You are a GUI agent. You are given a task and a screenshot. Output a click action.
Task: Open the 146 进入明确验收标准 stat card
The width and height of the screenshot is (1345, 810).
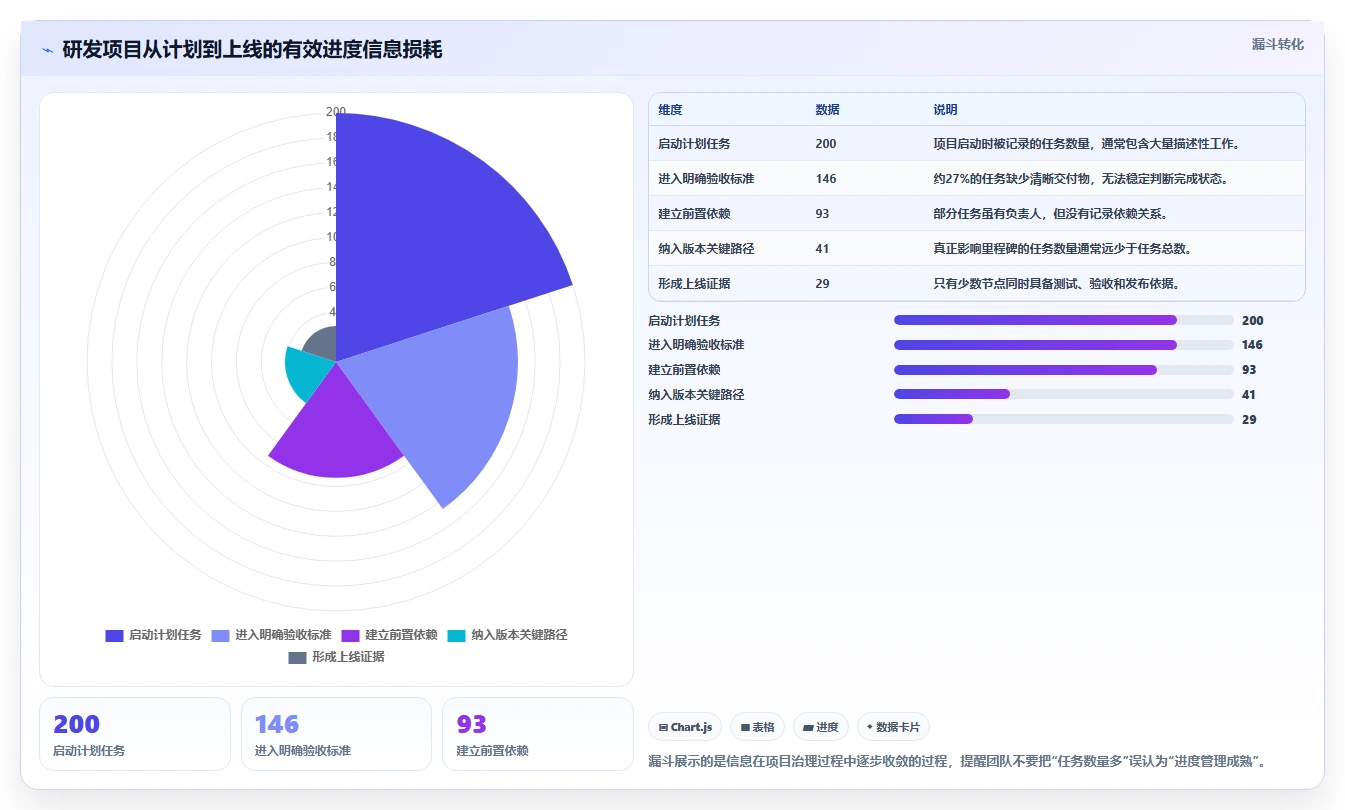click(x=336, y=734)
